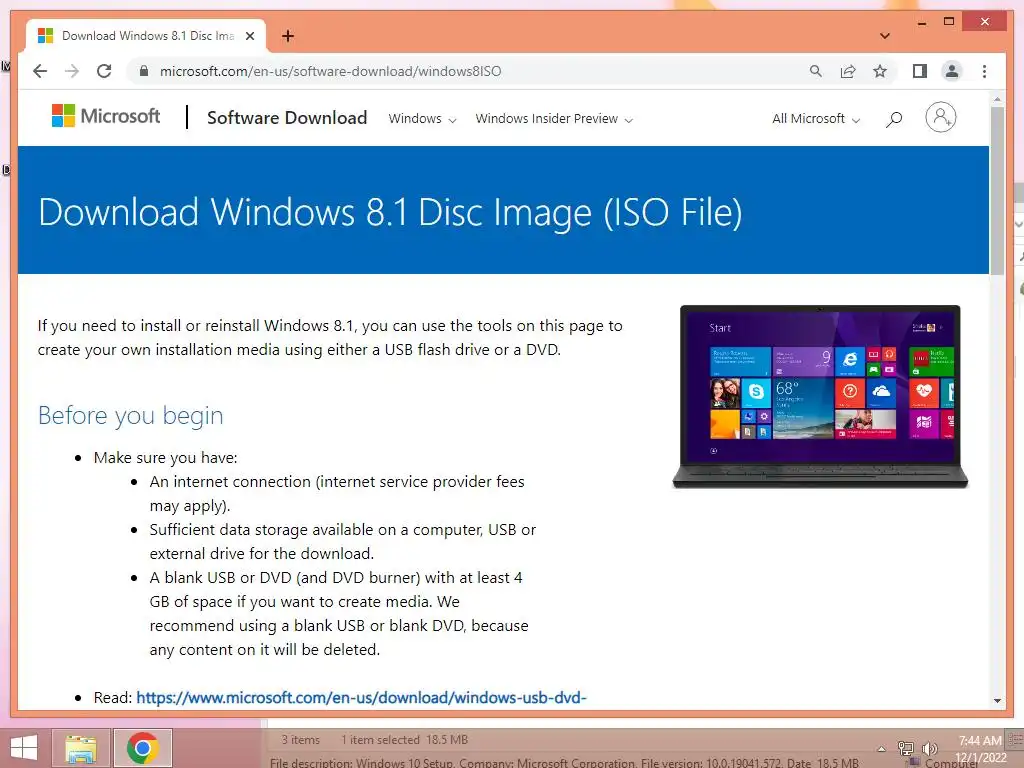Image resolution: width=1024 pixels, height=768 pixels.
Task: Minimize the Chrome window
Action: click(921, 22)
